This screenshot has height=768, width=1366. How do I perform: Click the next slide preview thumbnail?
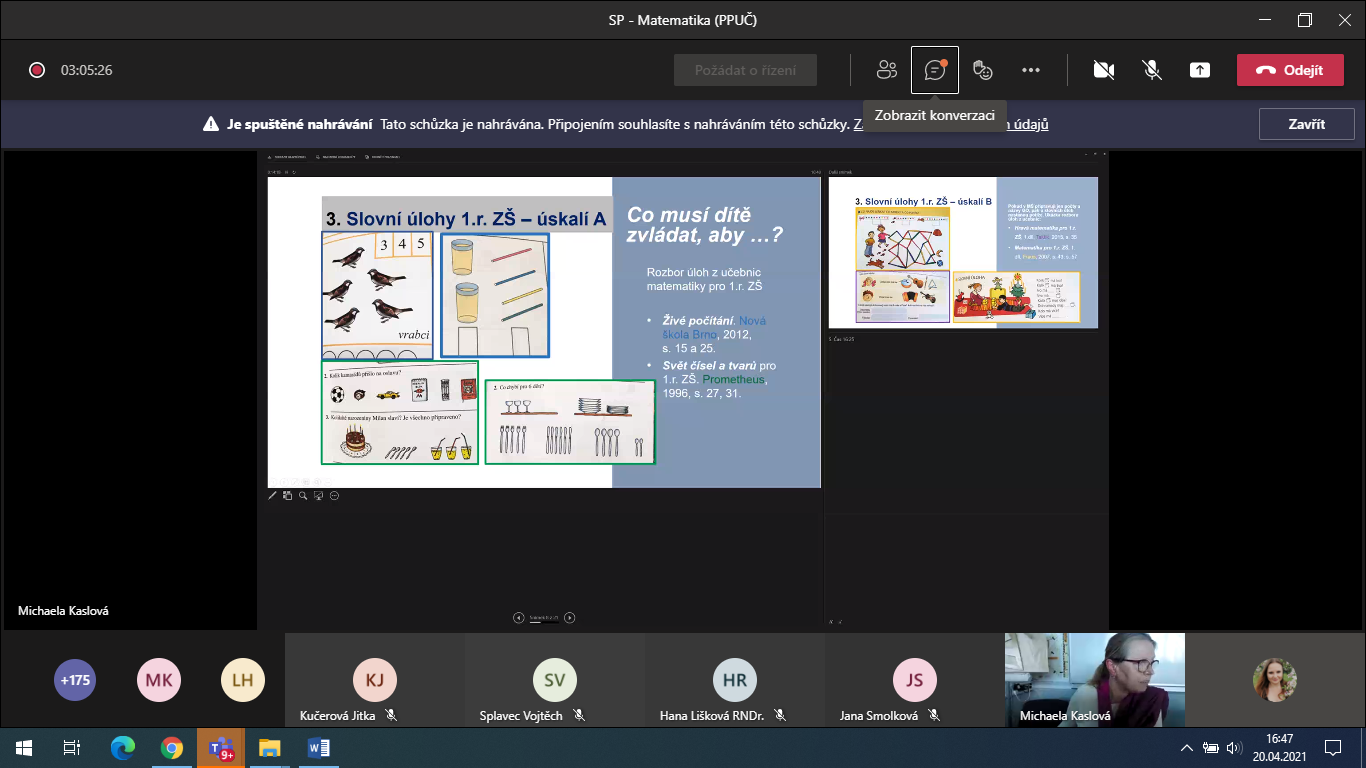(x=963, y=253)
